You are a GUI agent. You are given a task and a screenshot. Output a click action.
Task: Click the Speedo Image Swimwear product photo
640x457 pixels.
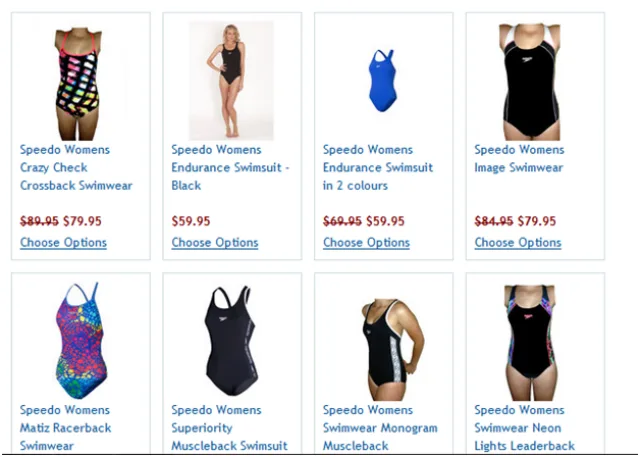[531, 82]
